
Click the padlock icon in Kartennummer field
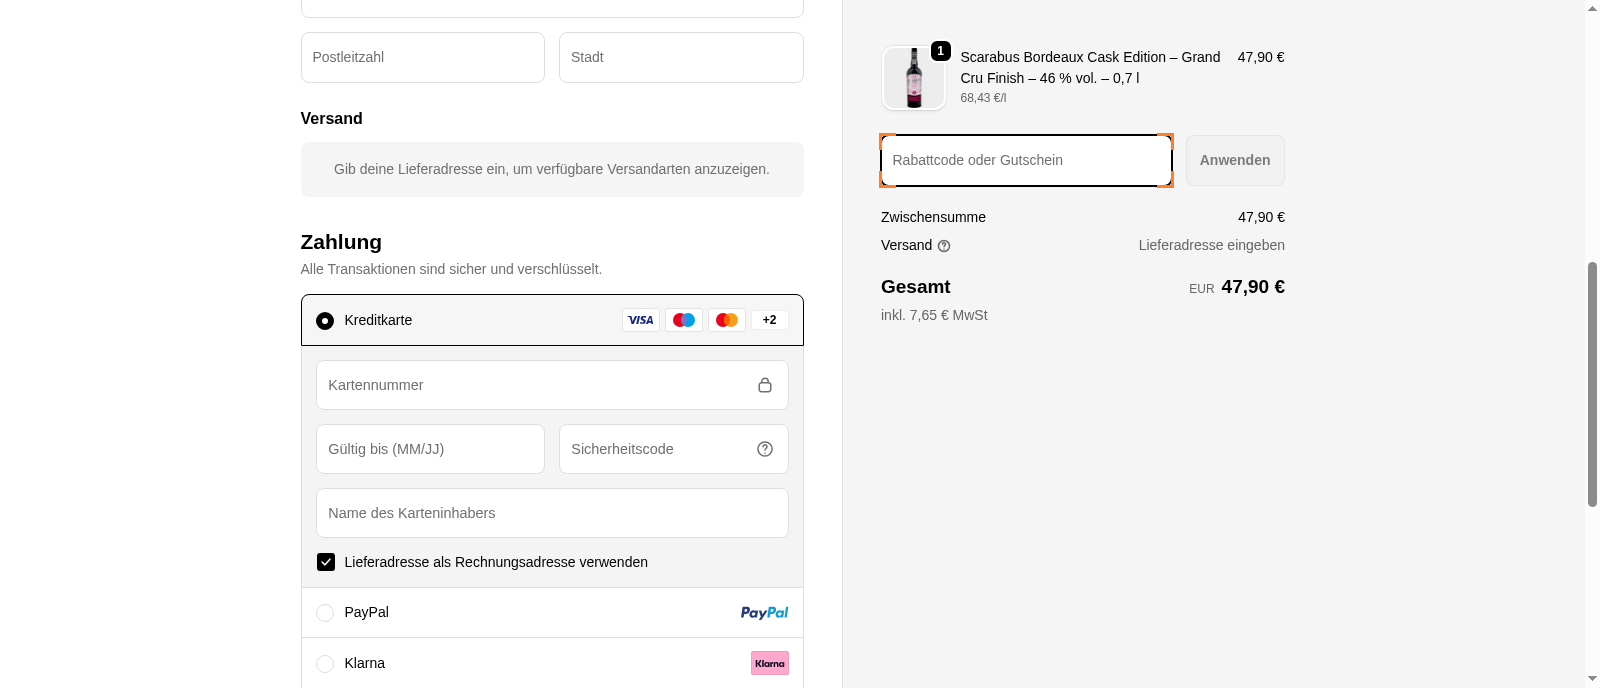[x=765, y=385]
